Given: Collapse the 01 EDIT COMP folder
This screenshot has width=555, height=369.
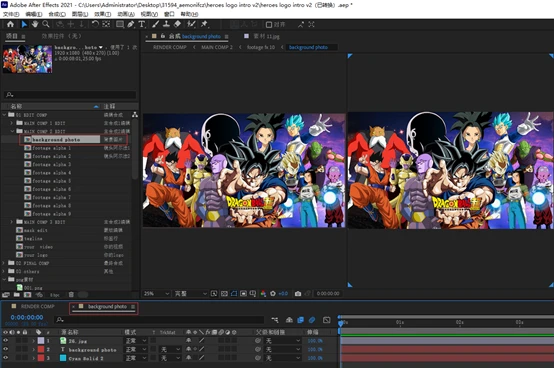Looking at the screenshot, I should click(x=4, y=115).
